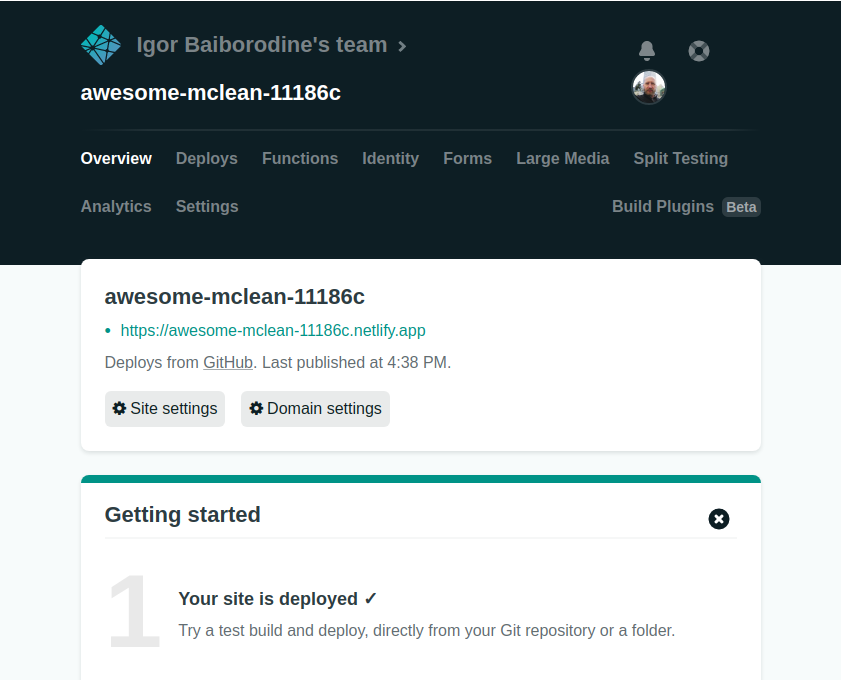Select the Forms tab
The image size is (841, 680).
pyautogui.click(x=467, y=159)
